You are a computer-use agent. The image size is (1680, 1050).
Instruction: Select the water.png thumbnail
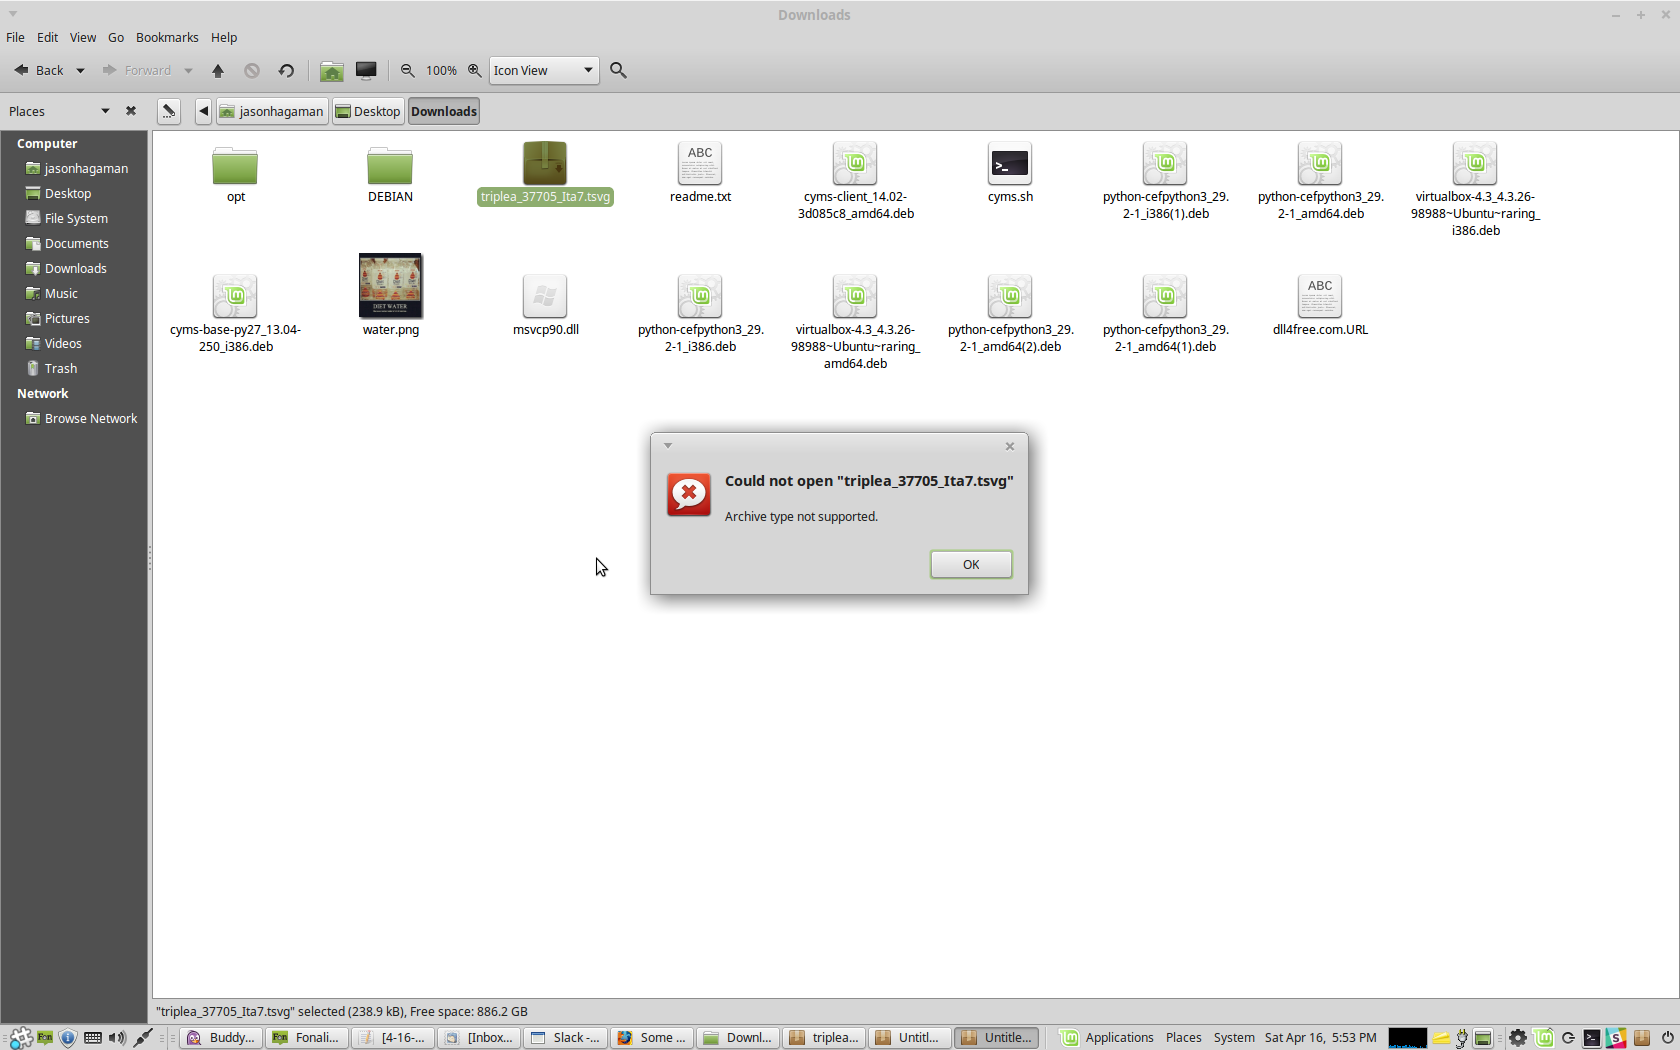(x=390, y=286)
